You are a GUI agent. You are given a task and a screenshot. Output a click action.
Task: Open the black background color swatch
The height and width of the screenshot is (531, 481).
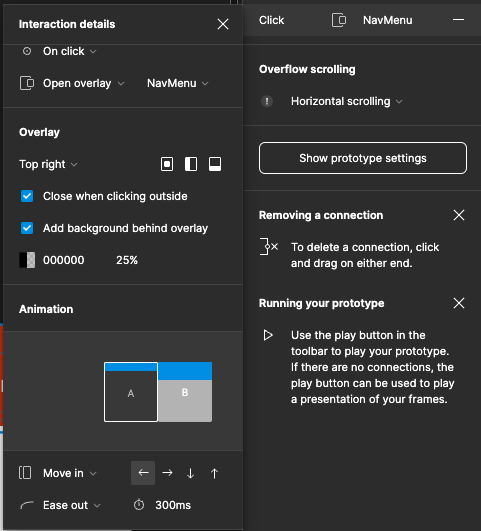(x=27, y=260)
